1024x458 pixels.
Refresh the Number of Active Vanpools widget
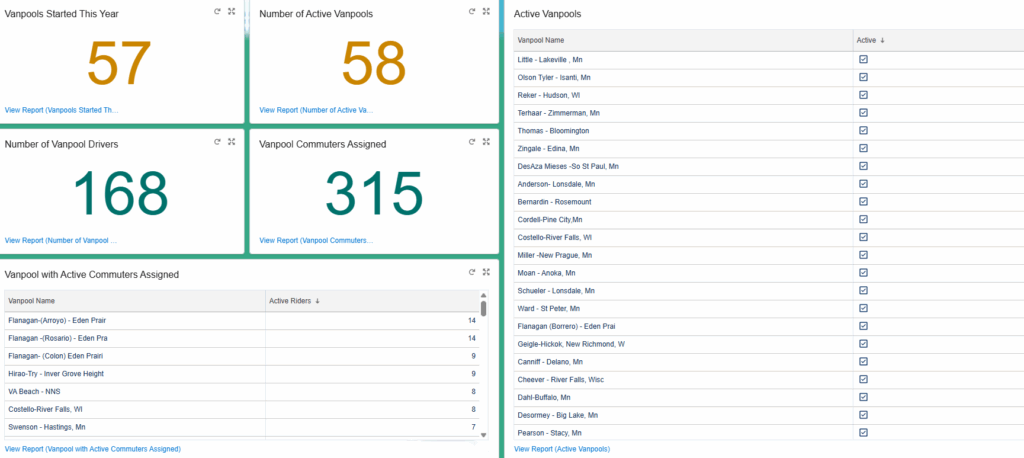[472, 11]
